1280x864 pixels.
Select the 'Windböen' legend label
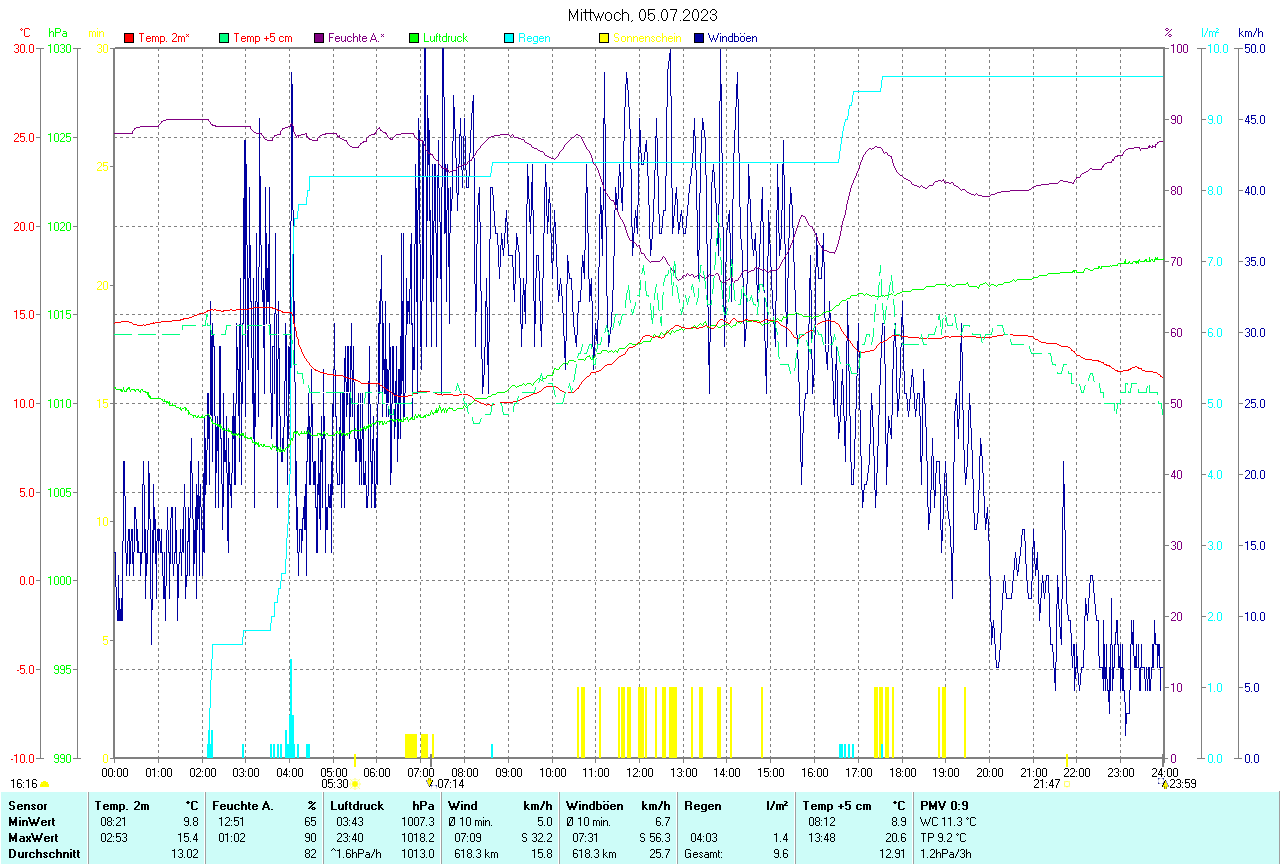(732, 38)
